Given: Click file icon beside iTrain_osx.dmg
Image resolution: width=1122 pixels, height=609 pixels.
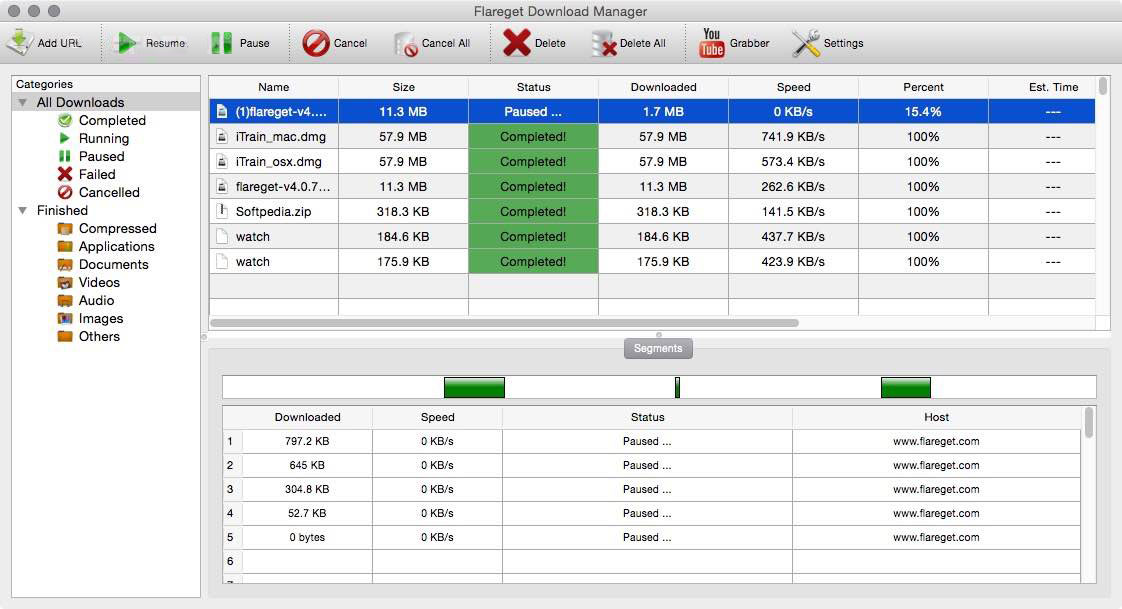Looking at the screenshot, I should 223,162.
